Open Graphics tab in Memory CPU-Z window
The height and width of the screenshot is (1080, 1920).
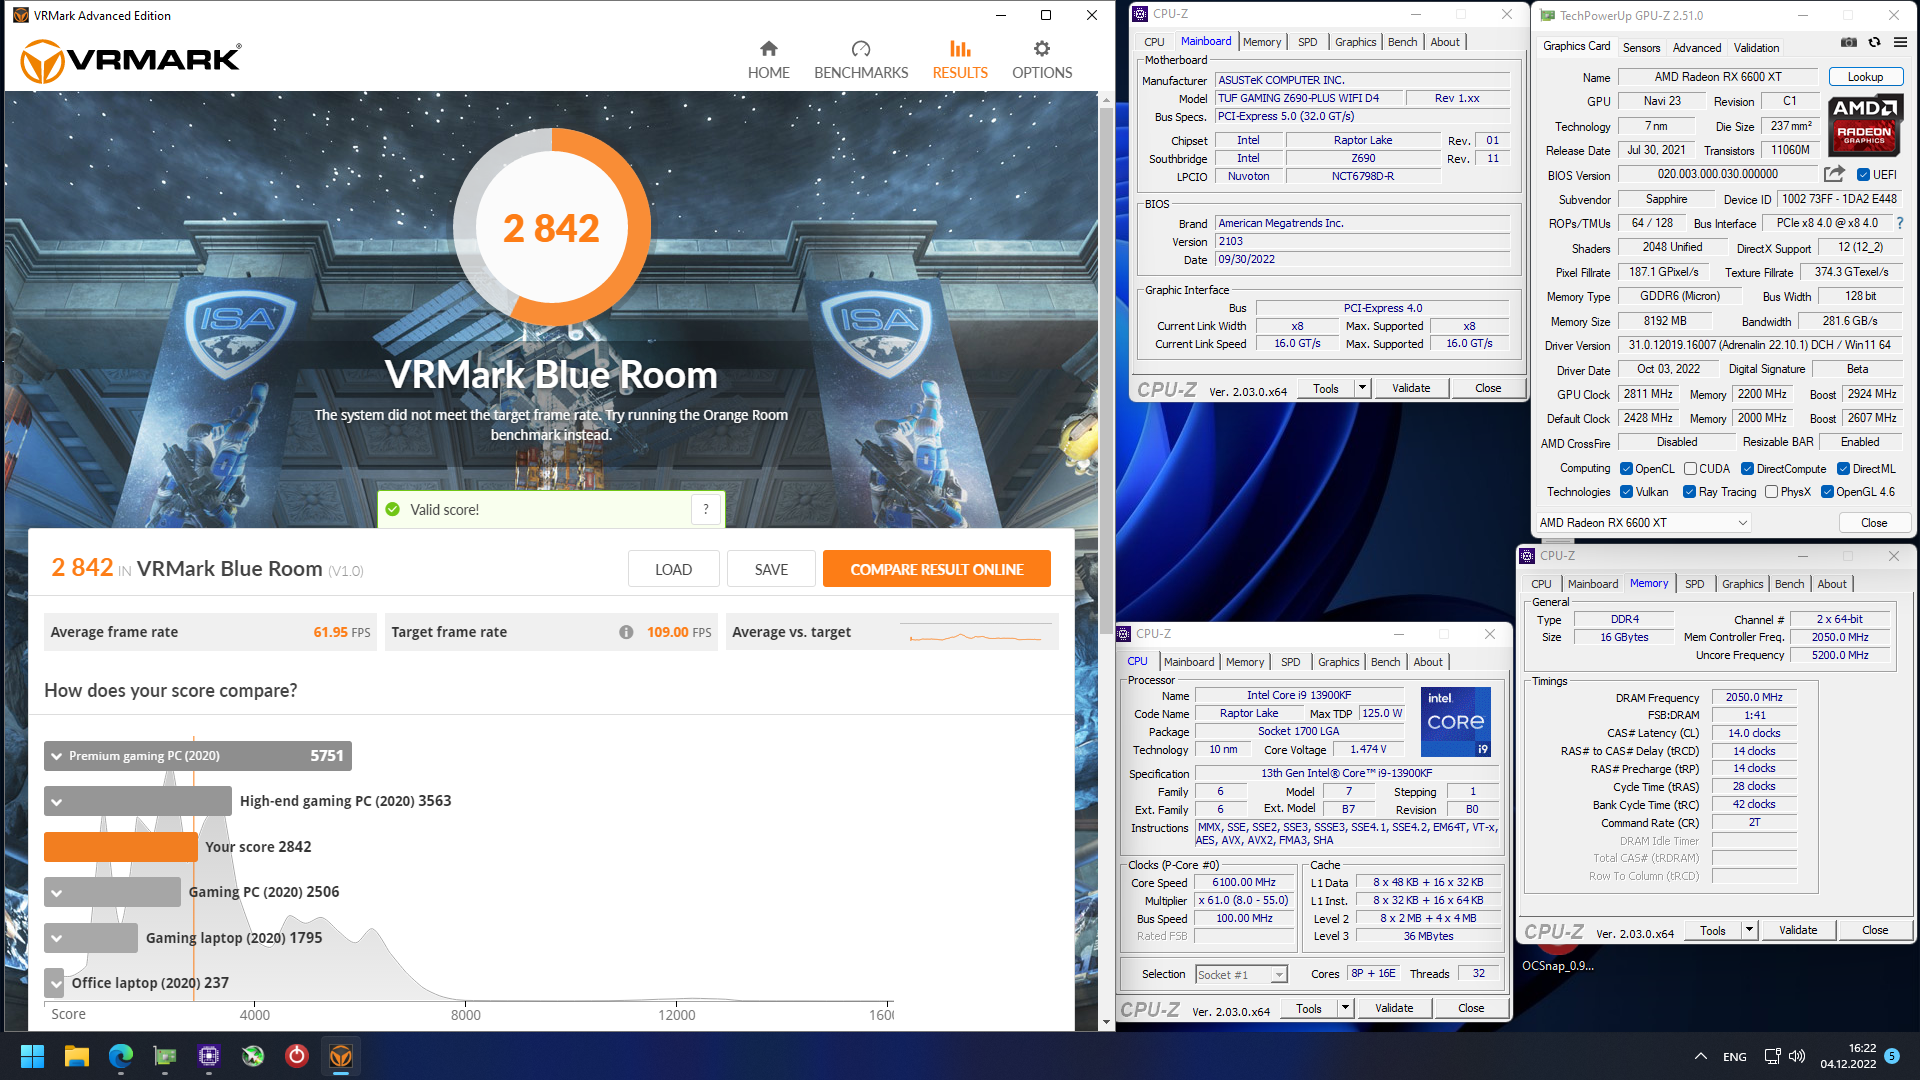coord(1742,584)
